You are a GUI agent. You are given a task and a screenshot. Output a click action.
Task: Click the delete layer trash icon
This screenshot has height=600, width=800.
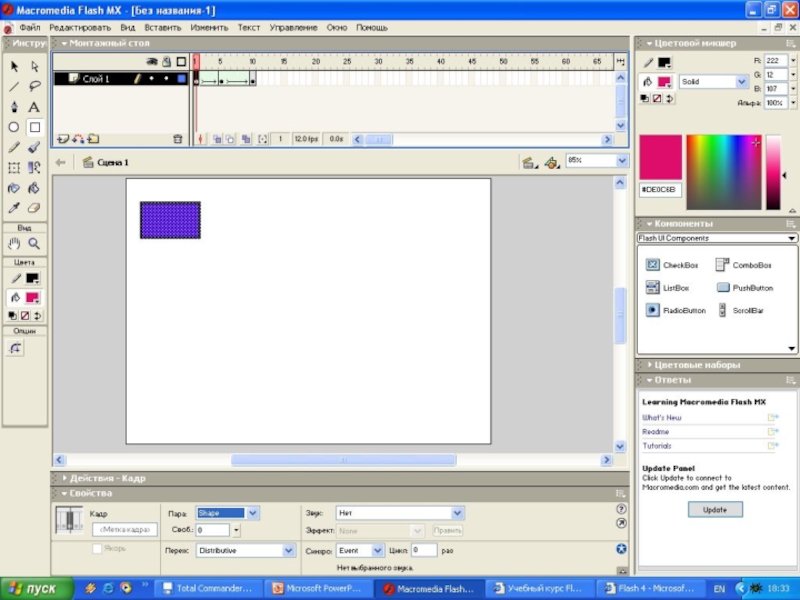pos(178,139)
